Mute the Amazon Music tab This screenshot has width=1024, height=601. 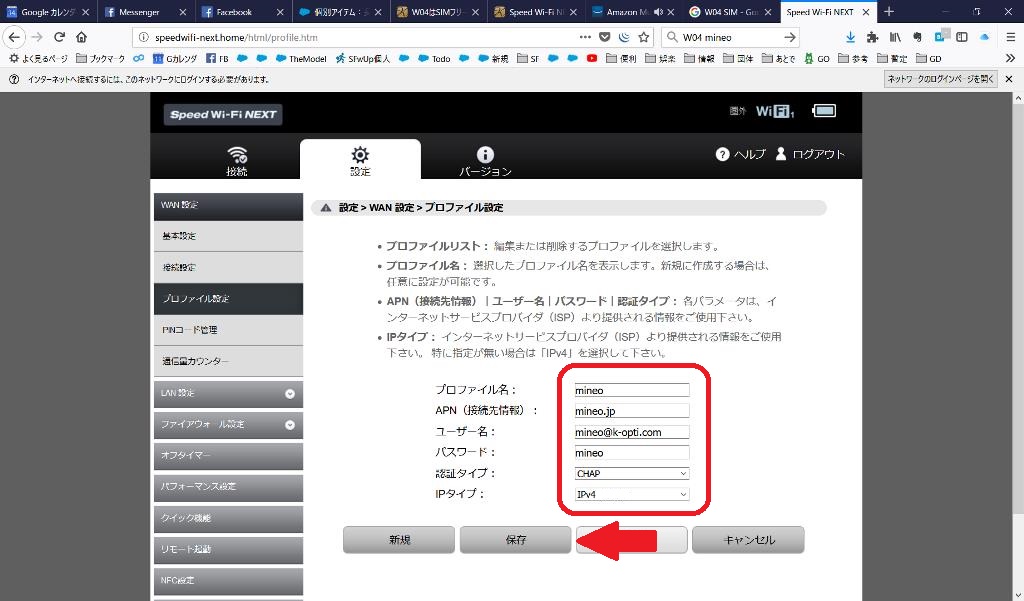click(x=658, y=12)
